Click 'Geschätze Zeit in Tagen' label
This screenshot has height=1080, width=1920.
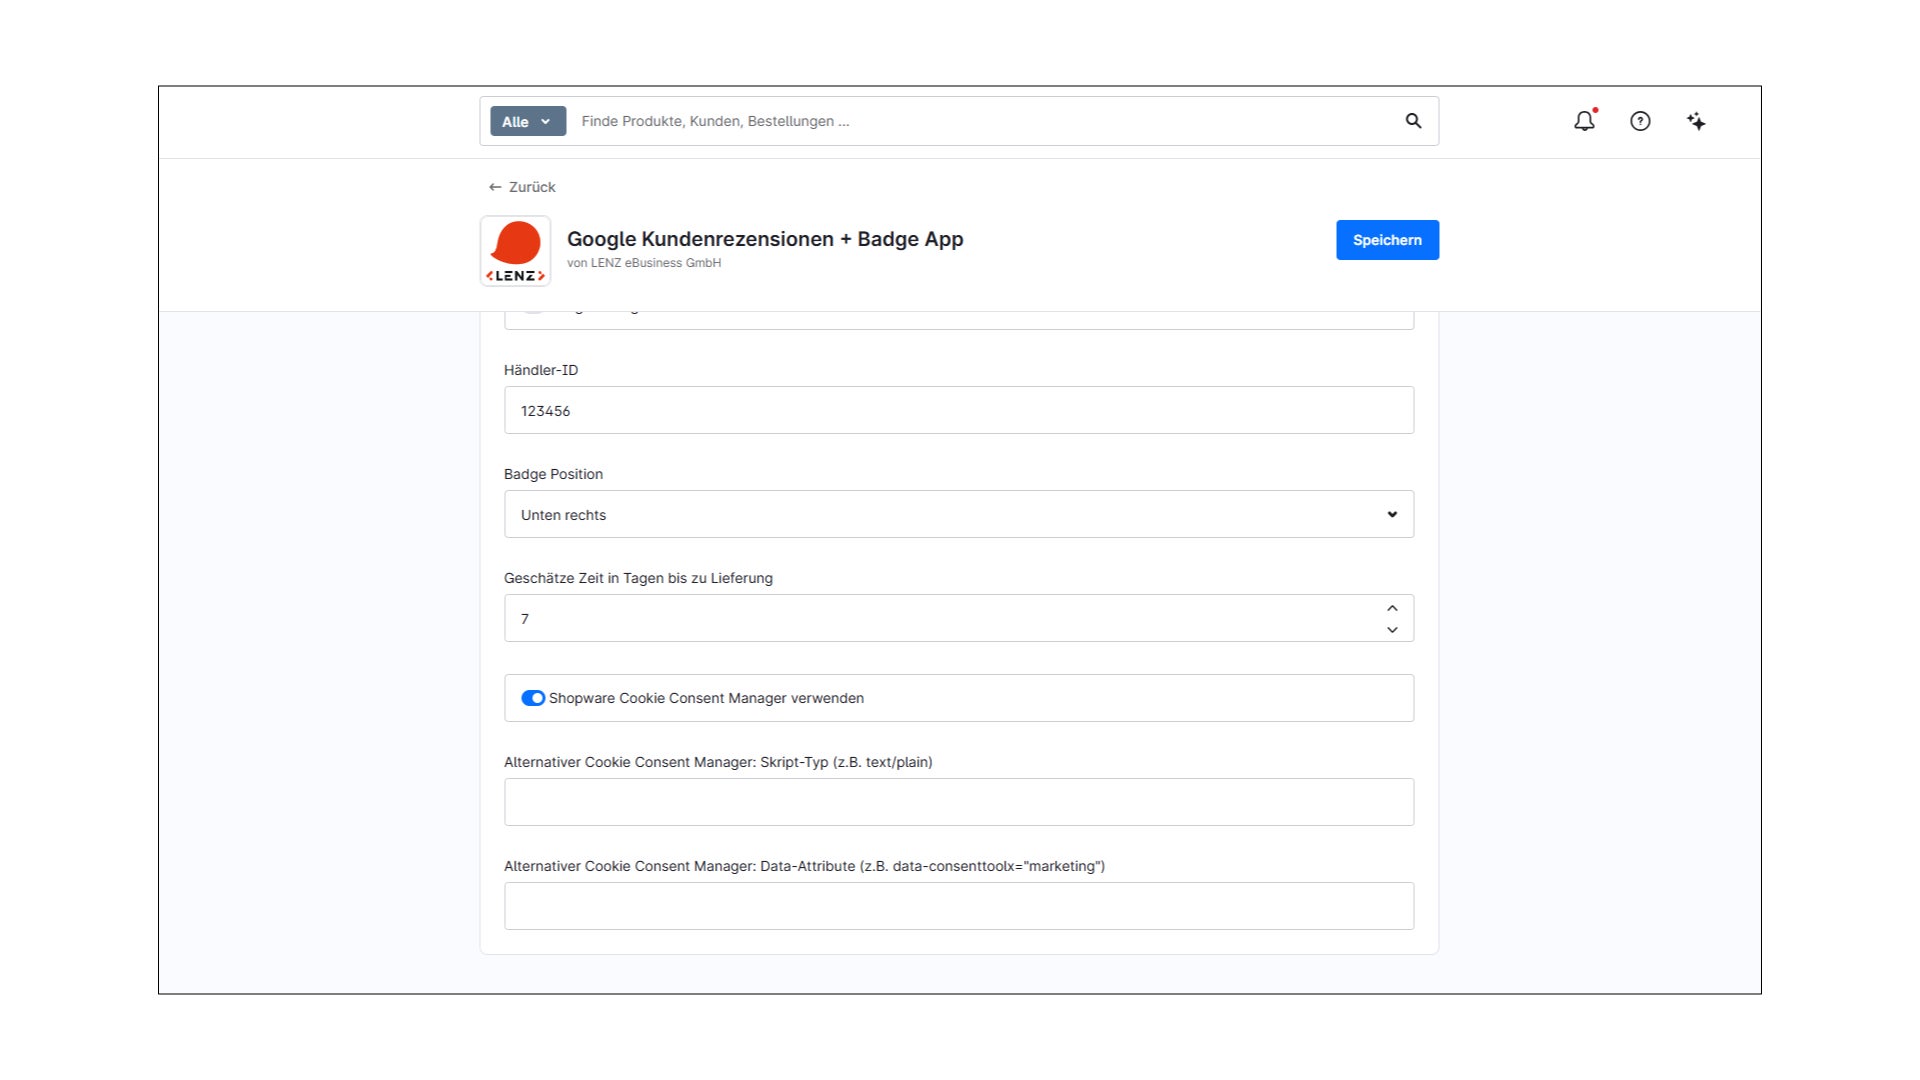pyautogui.click(x=638, y=578)
